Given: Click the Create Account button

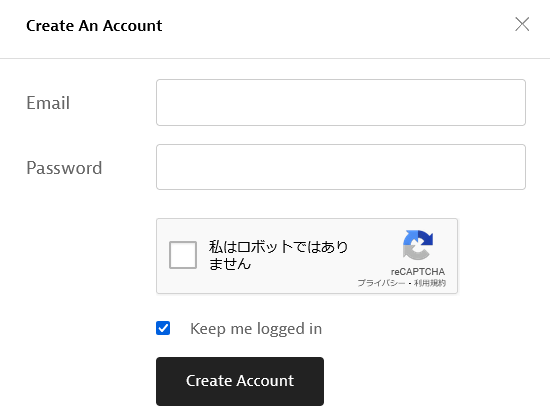Looking at the screenshot, I should (x=240, y=381).
